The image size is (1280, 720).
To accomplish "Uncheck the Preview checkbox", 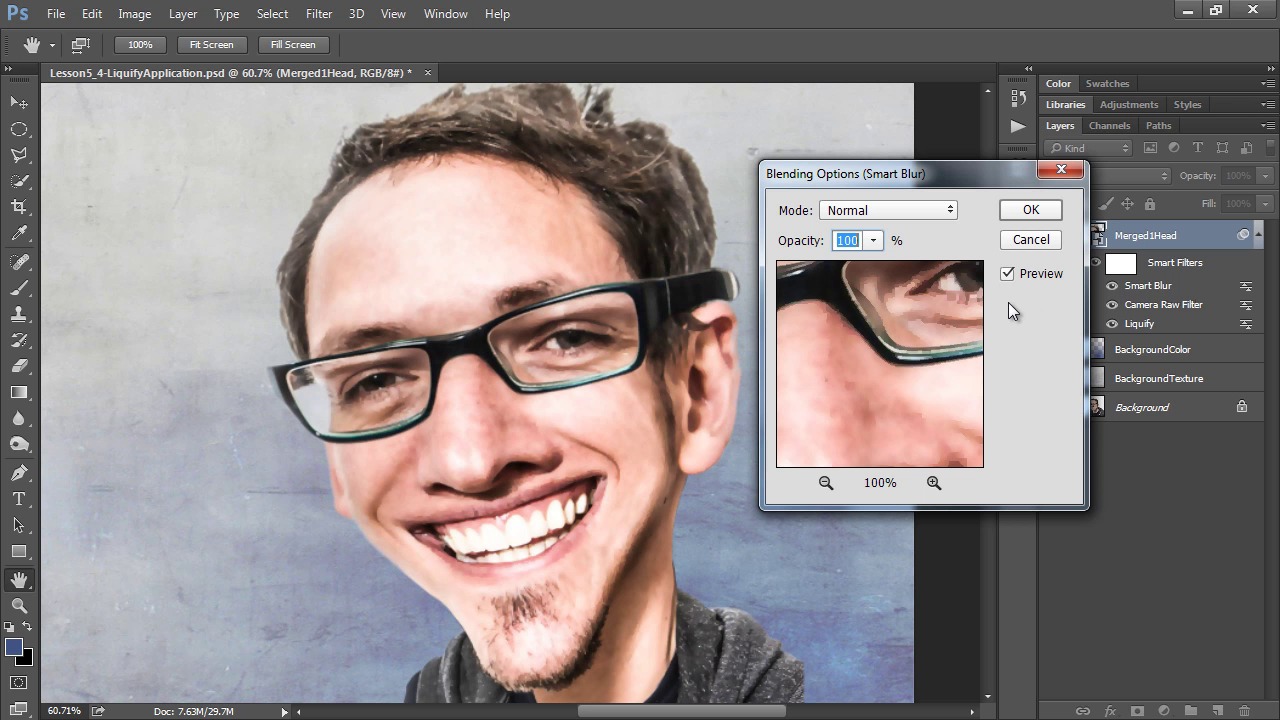I will click(1008, 274).
